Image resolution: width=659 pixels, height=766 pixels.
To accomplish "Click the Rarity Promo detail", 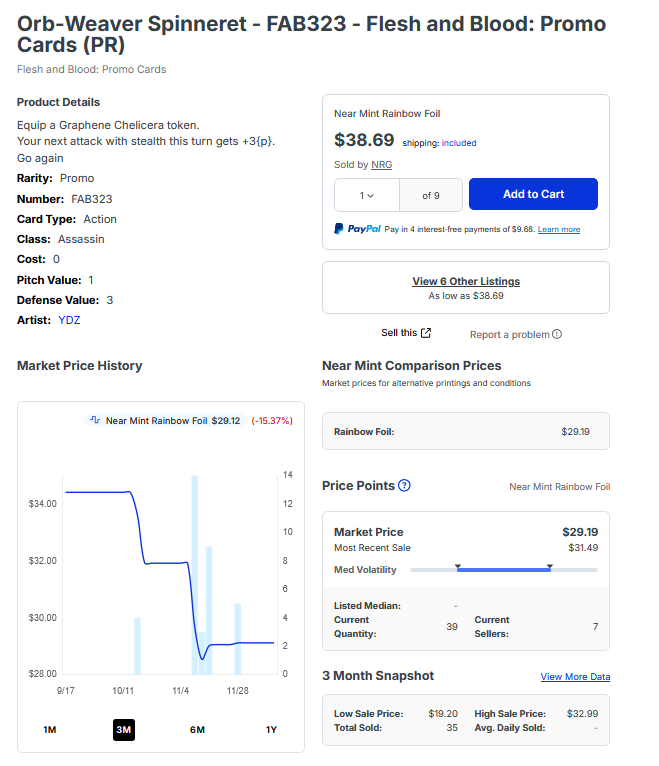I will point(56,178).
